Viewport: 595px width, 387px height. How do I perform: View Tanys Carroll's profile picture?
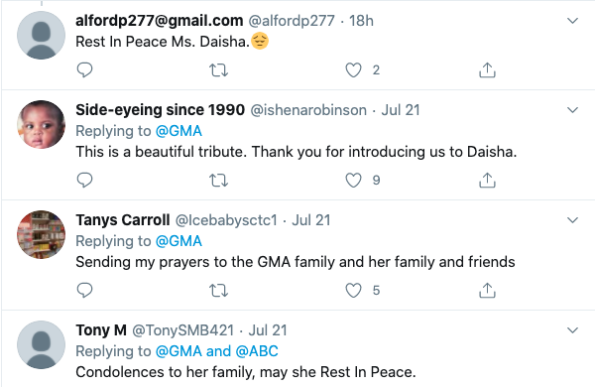click(41, 234)
